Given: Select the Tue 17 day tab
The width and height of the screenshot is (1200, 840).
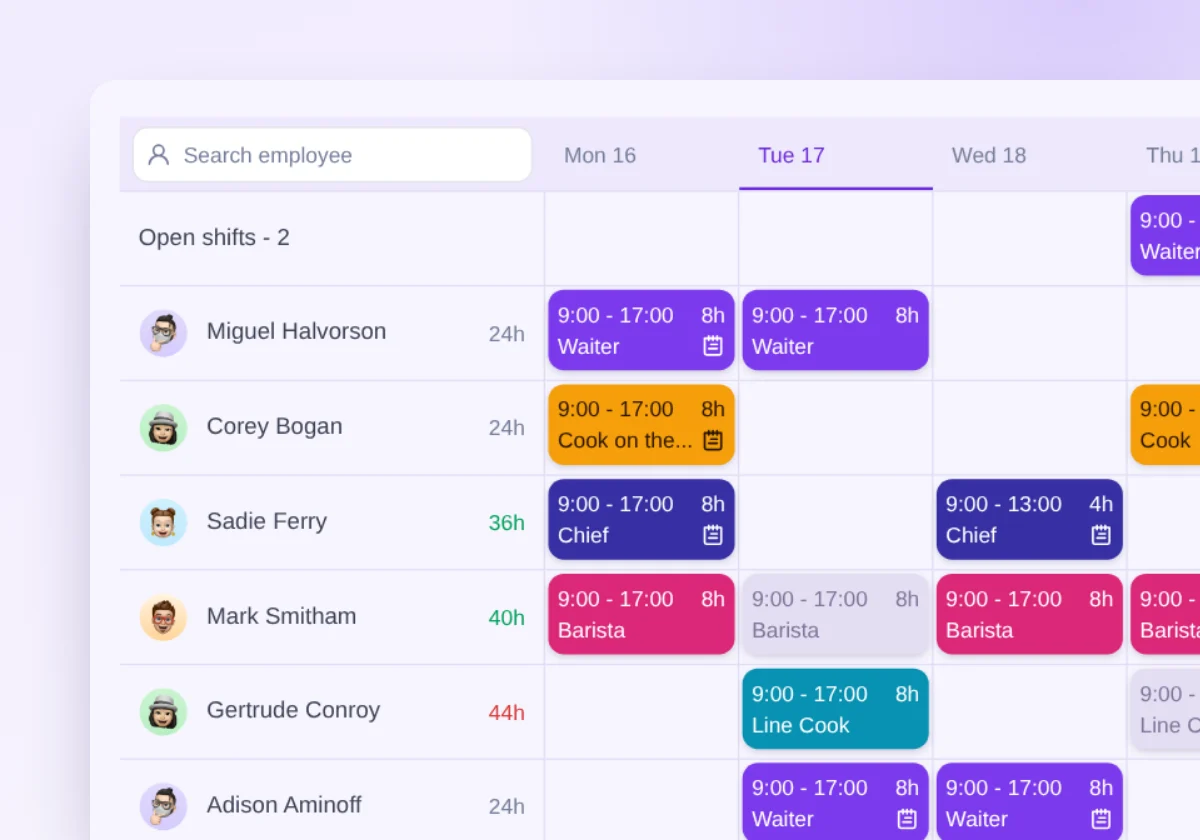Looking at the screenshot, I should [x=791, y=155].
